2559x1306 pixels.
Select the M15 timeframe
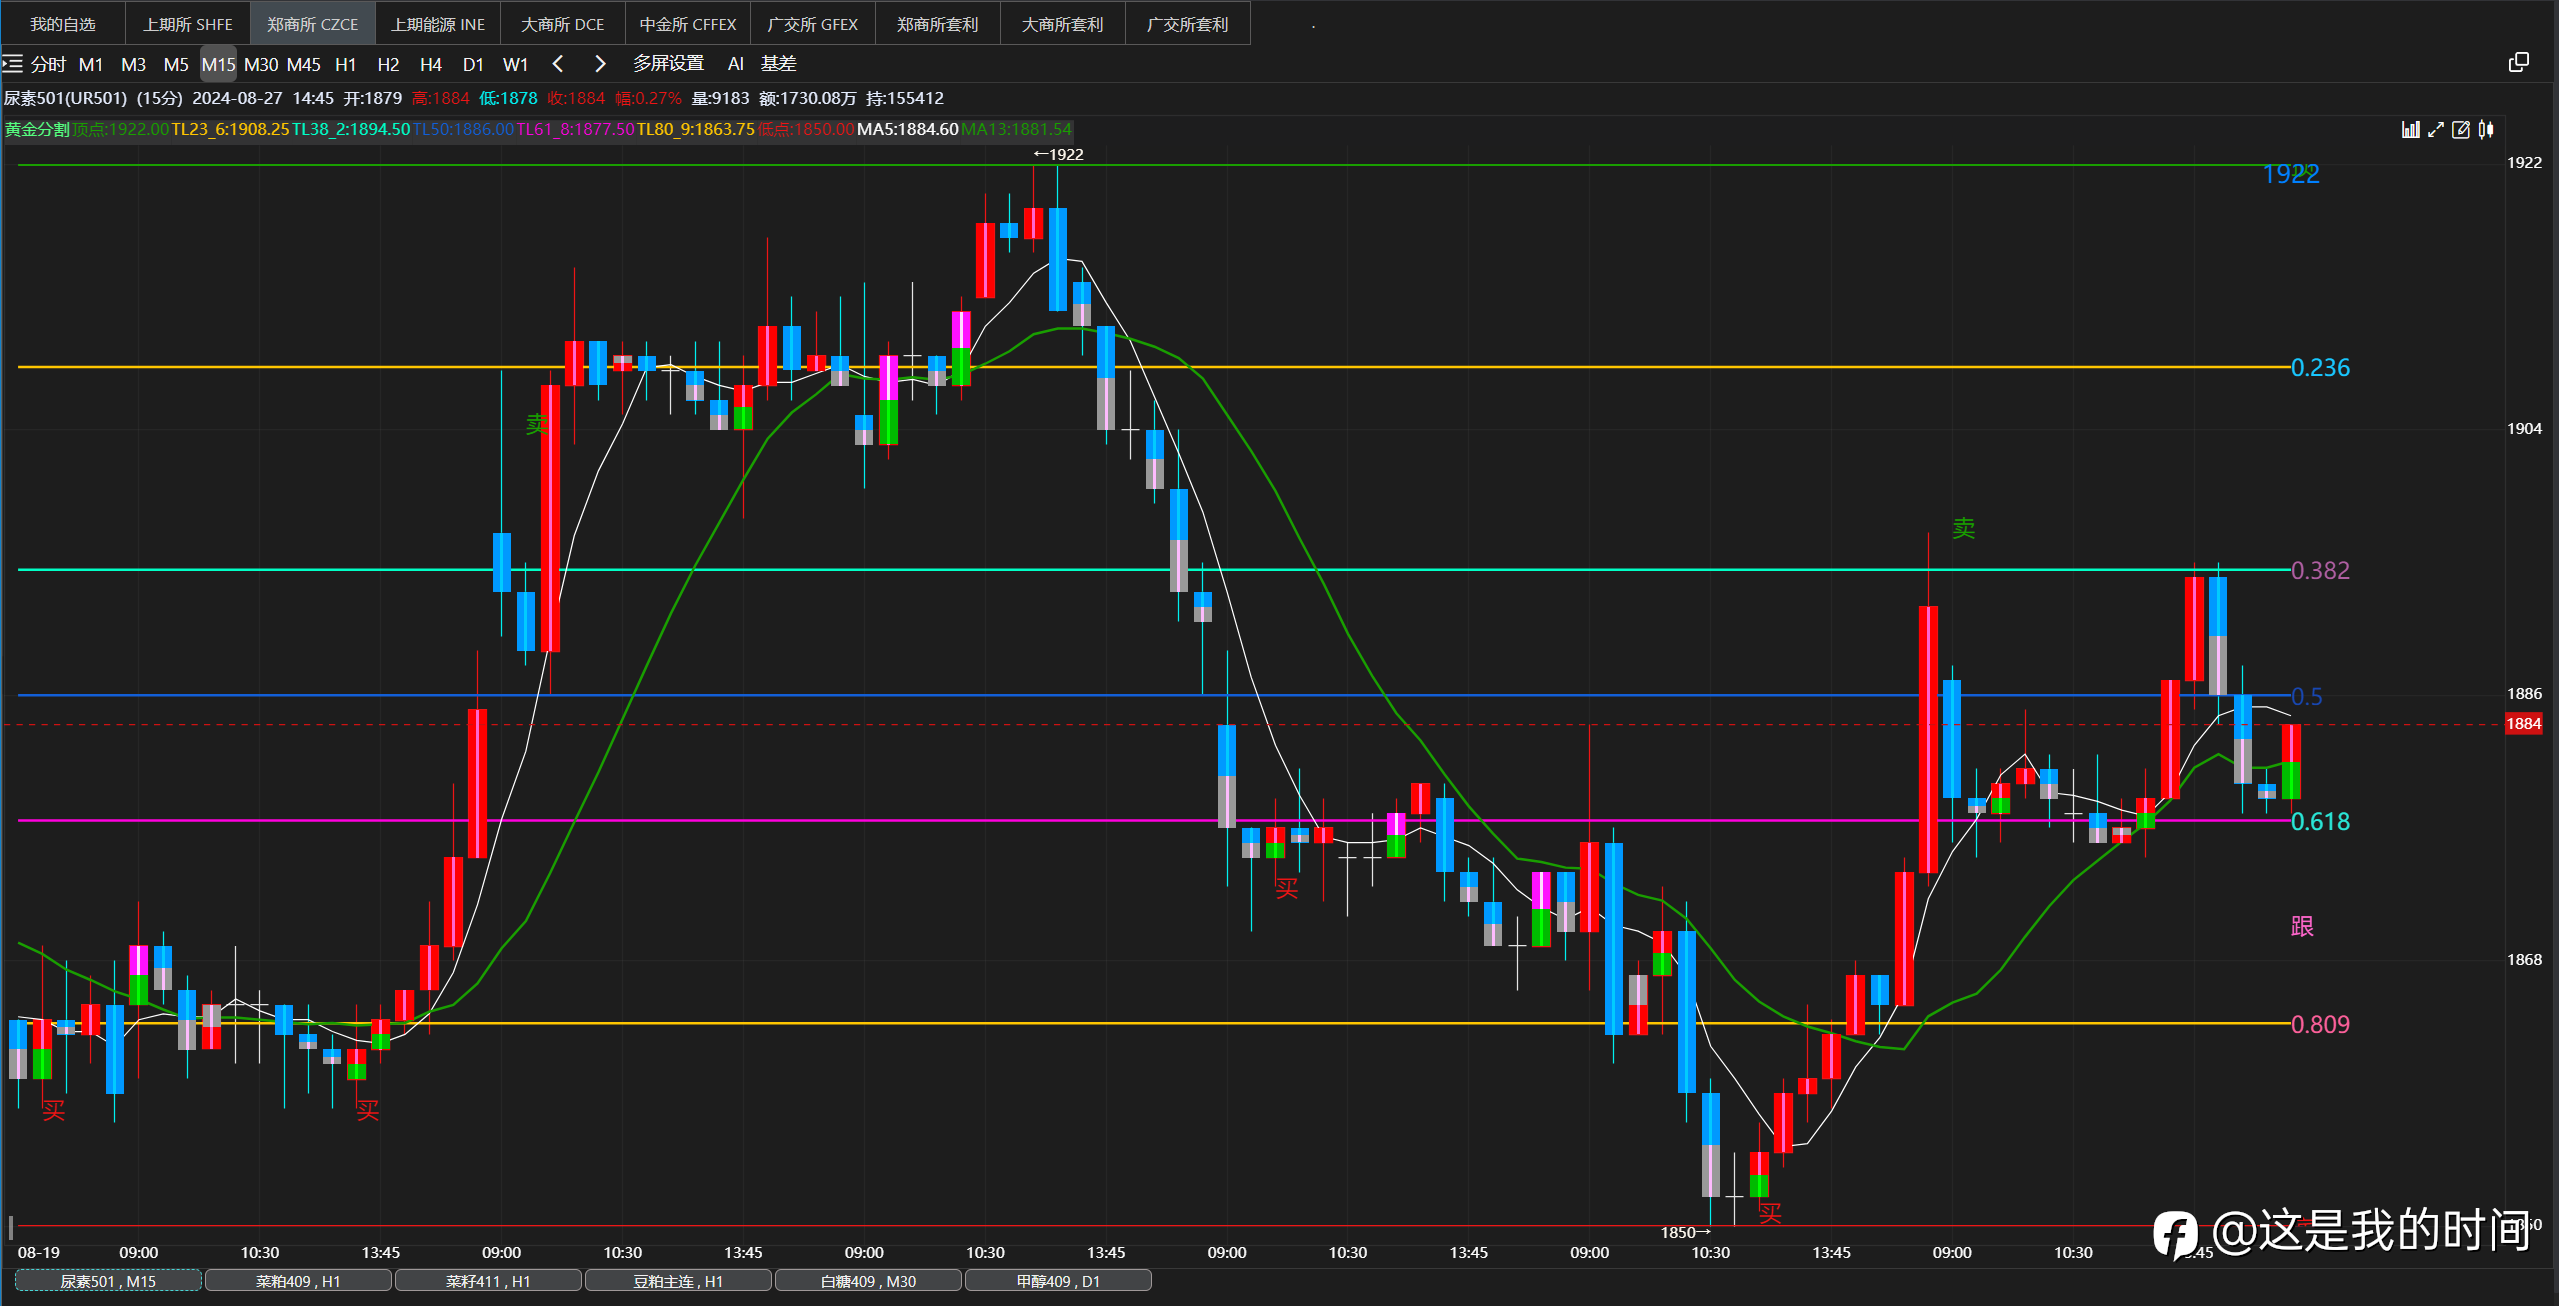[x=218, y=64]
